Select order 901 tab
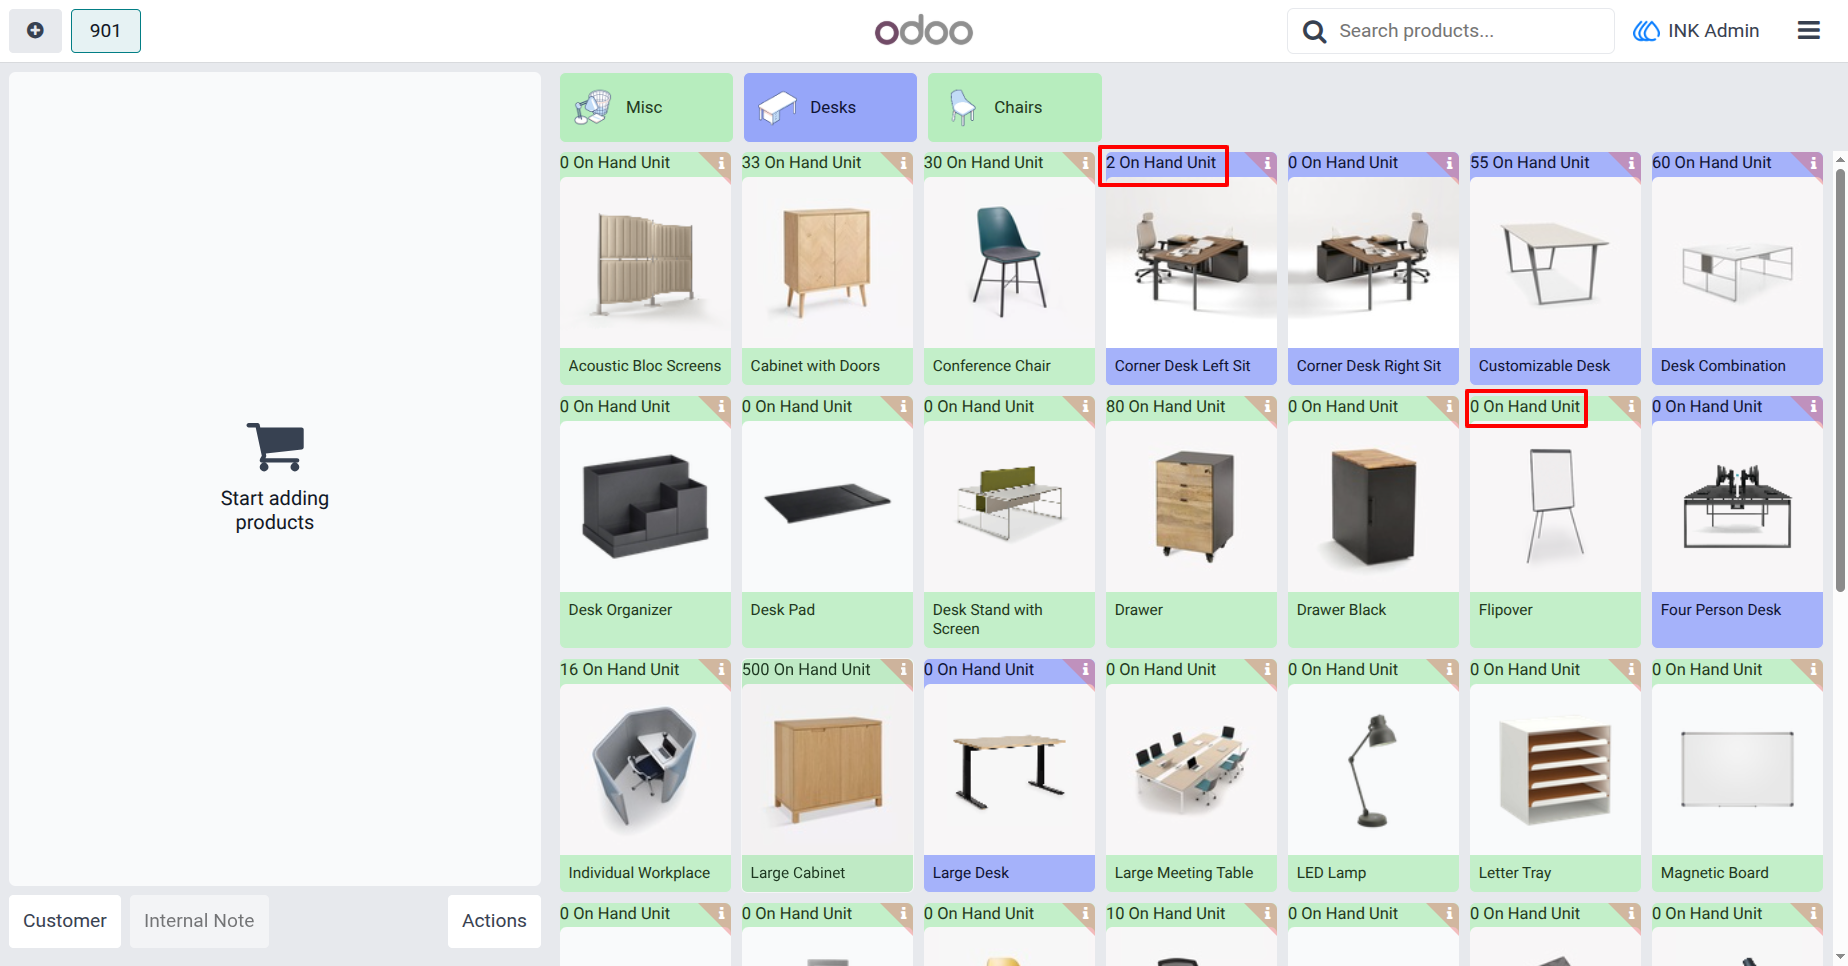The image size is (1848, 966). pyautogui.click(x=106, y=31)
